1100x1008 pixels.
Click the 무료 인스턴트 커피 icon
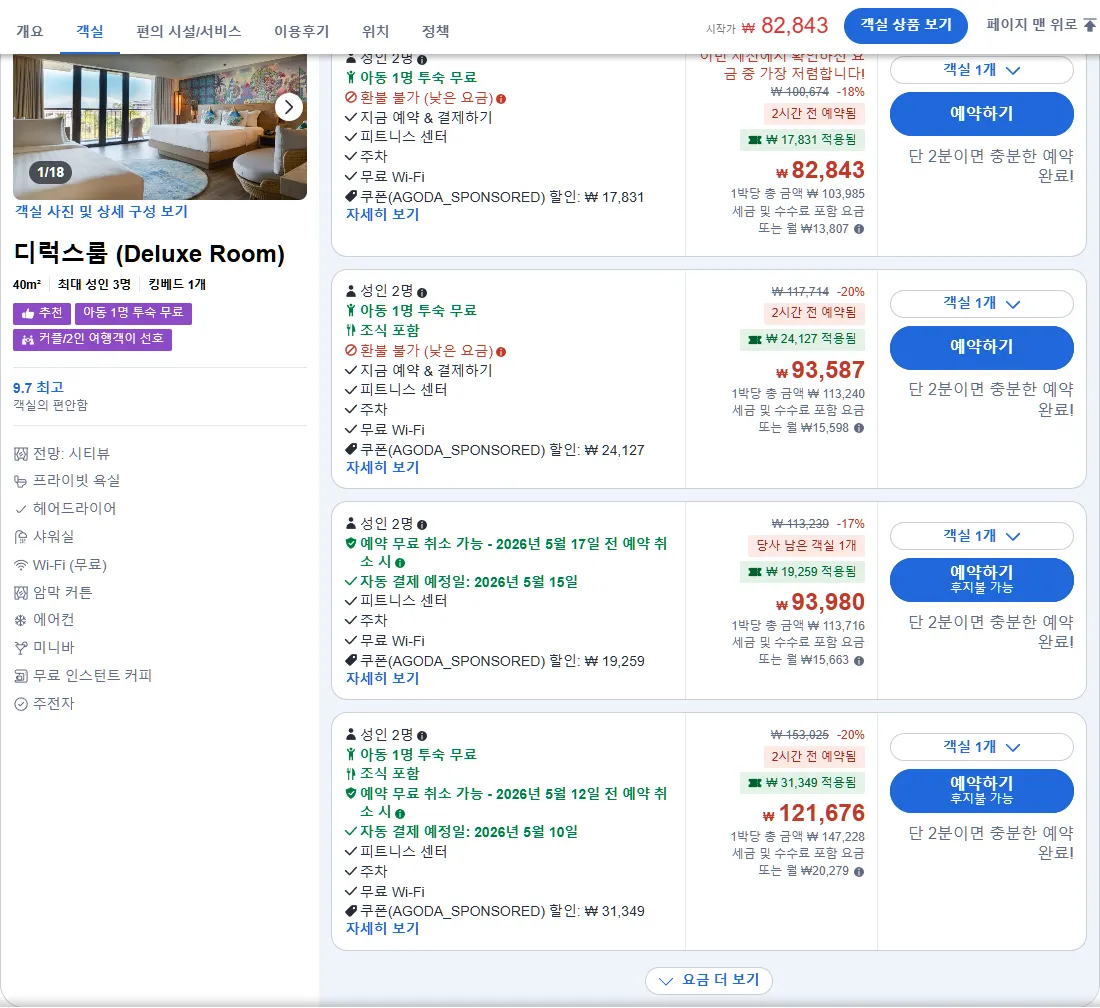[21, 676]
